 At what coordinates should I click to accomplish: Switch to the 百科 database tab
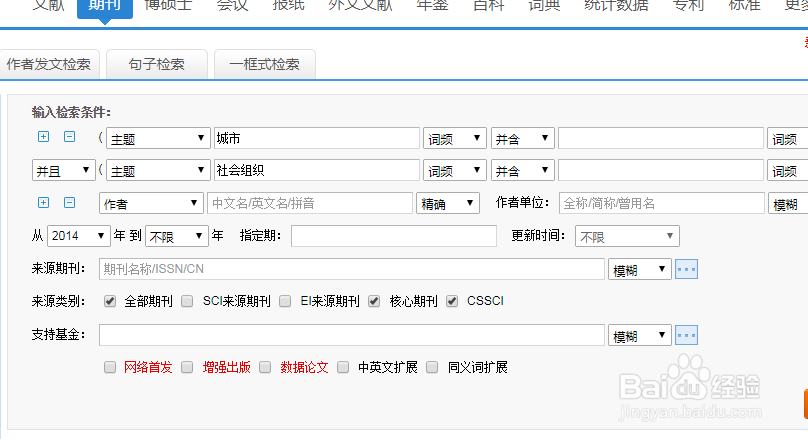pyautogui.click(x=489, y=6)
